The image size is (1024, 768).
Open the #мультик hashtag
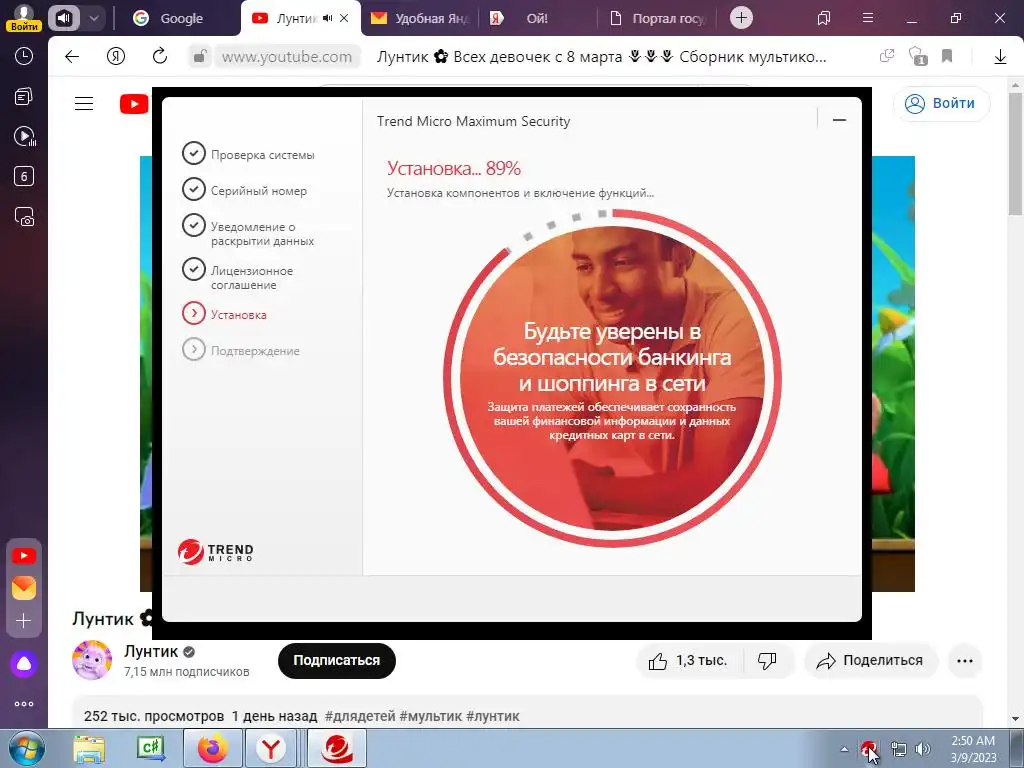point(431,716)
